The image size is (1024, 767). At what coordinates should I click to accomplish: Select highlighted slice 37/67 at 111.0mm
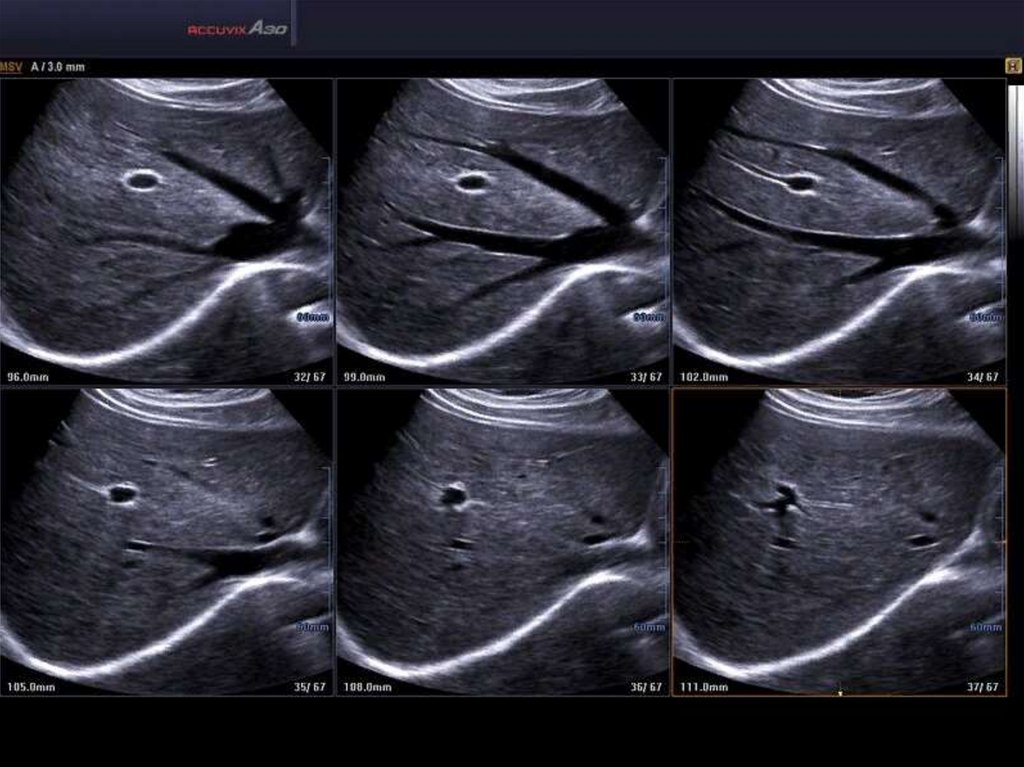[x=839, y=542]
